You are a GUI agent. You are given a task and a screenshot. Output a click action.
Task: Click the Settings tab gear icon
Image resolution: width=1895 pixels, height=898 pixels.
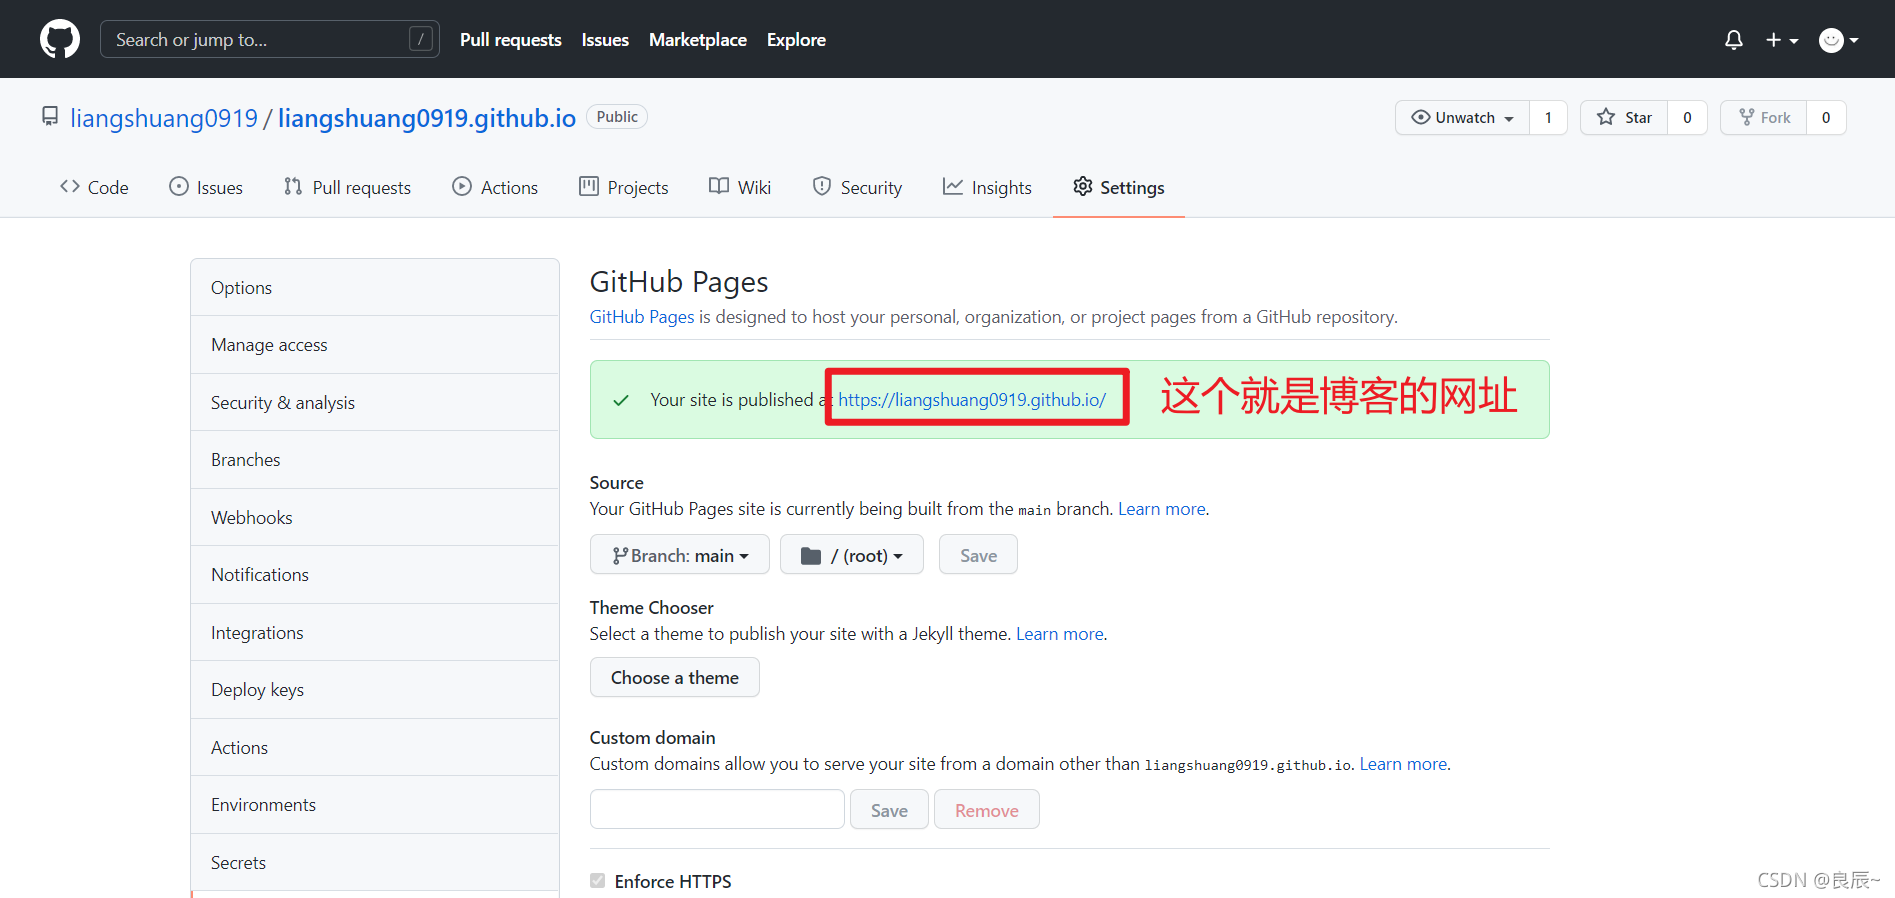tap(1083, 187)
